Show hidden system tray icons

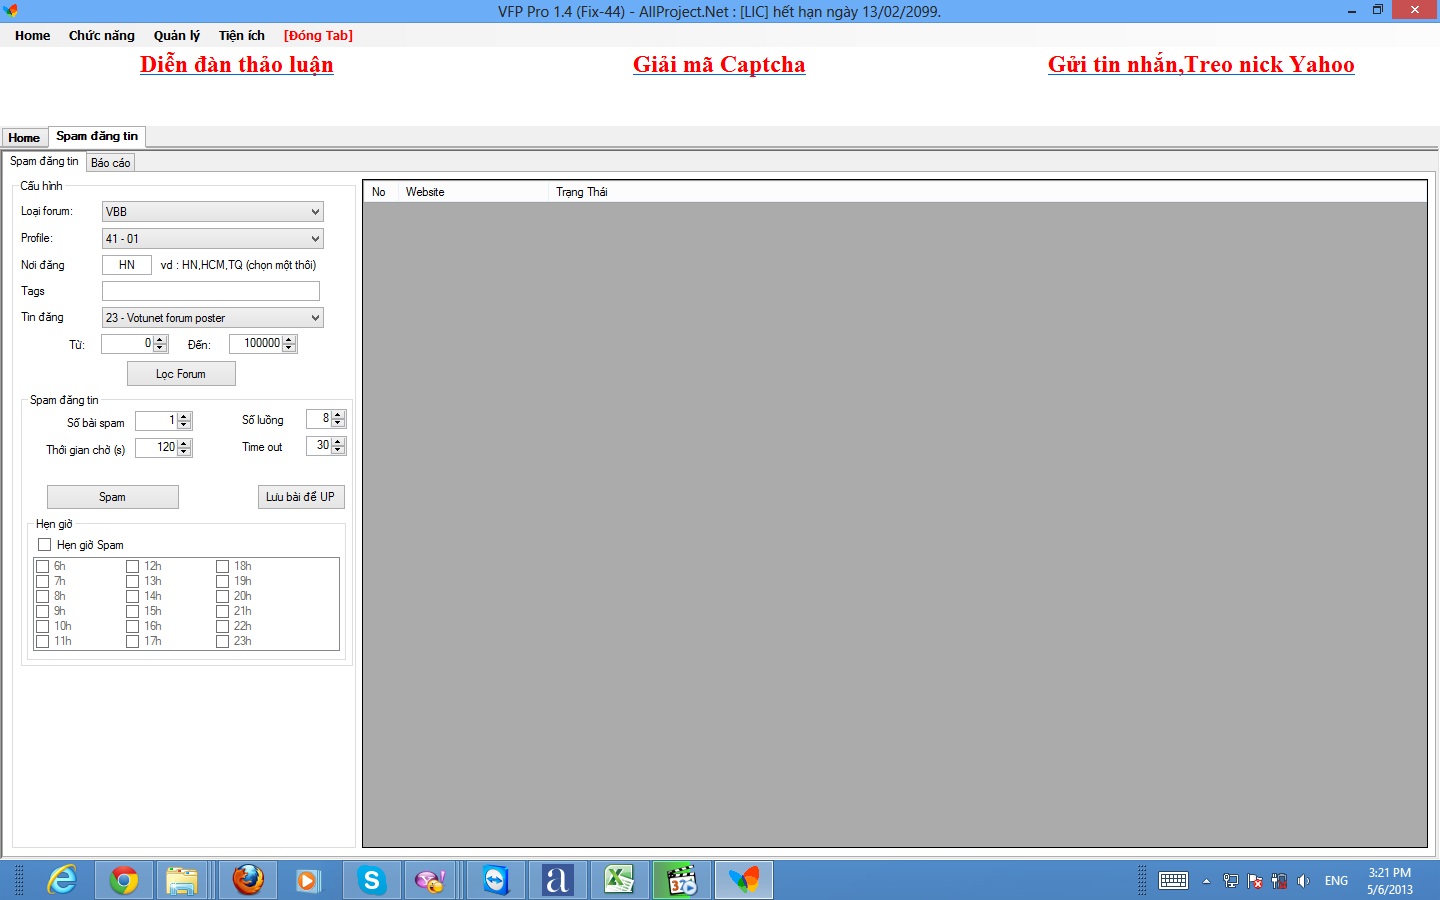click(1206, 881)
